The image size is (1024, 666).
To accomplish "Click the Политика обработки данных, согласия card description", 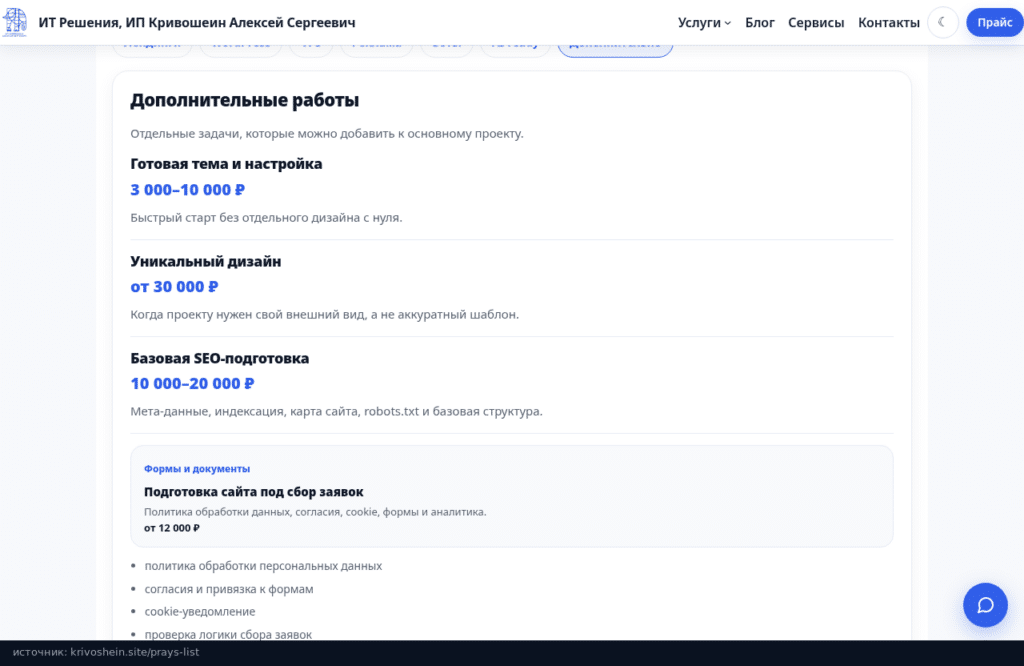I will [x=315, y=512].
